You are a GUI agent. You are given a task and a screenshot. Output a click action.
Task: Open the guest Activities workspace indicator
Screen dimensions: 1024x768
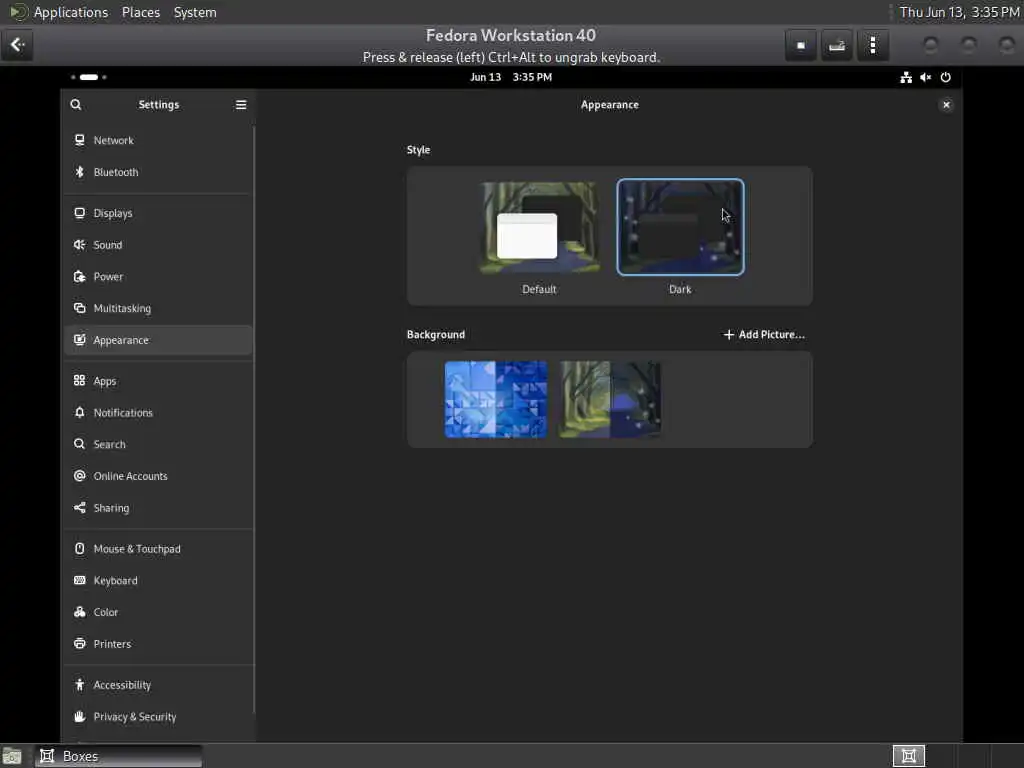click(89, 77)
